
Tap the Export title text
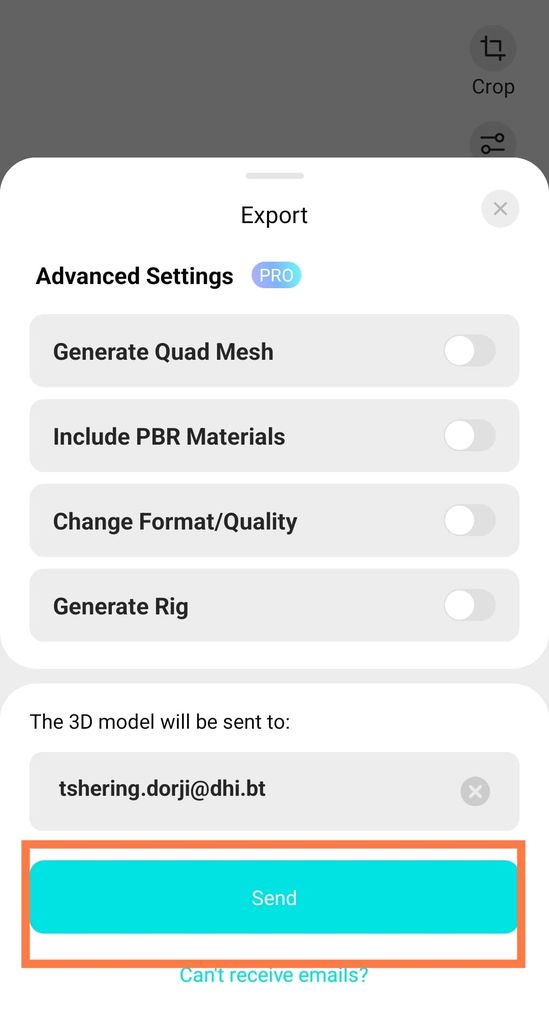click(274, 215)
